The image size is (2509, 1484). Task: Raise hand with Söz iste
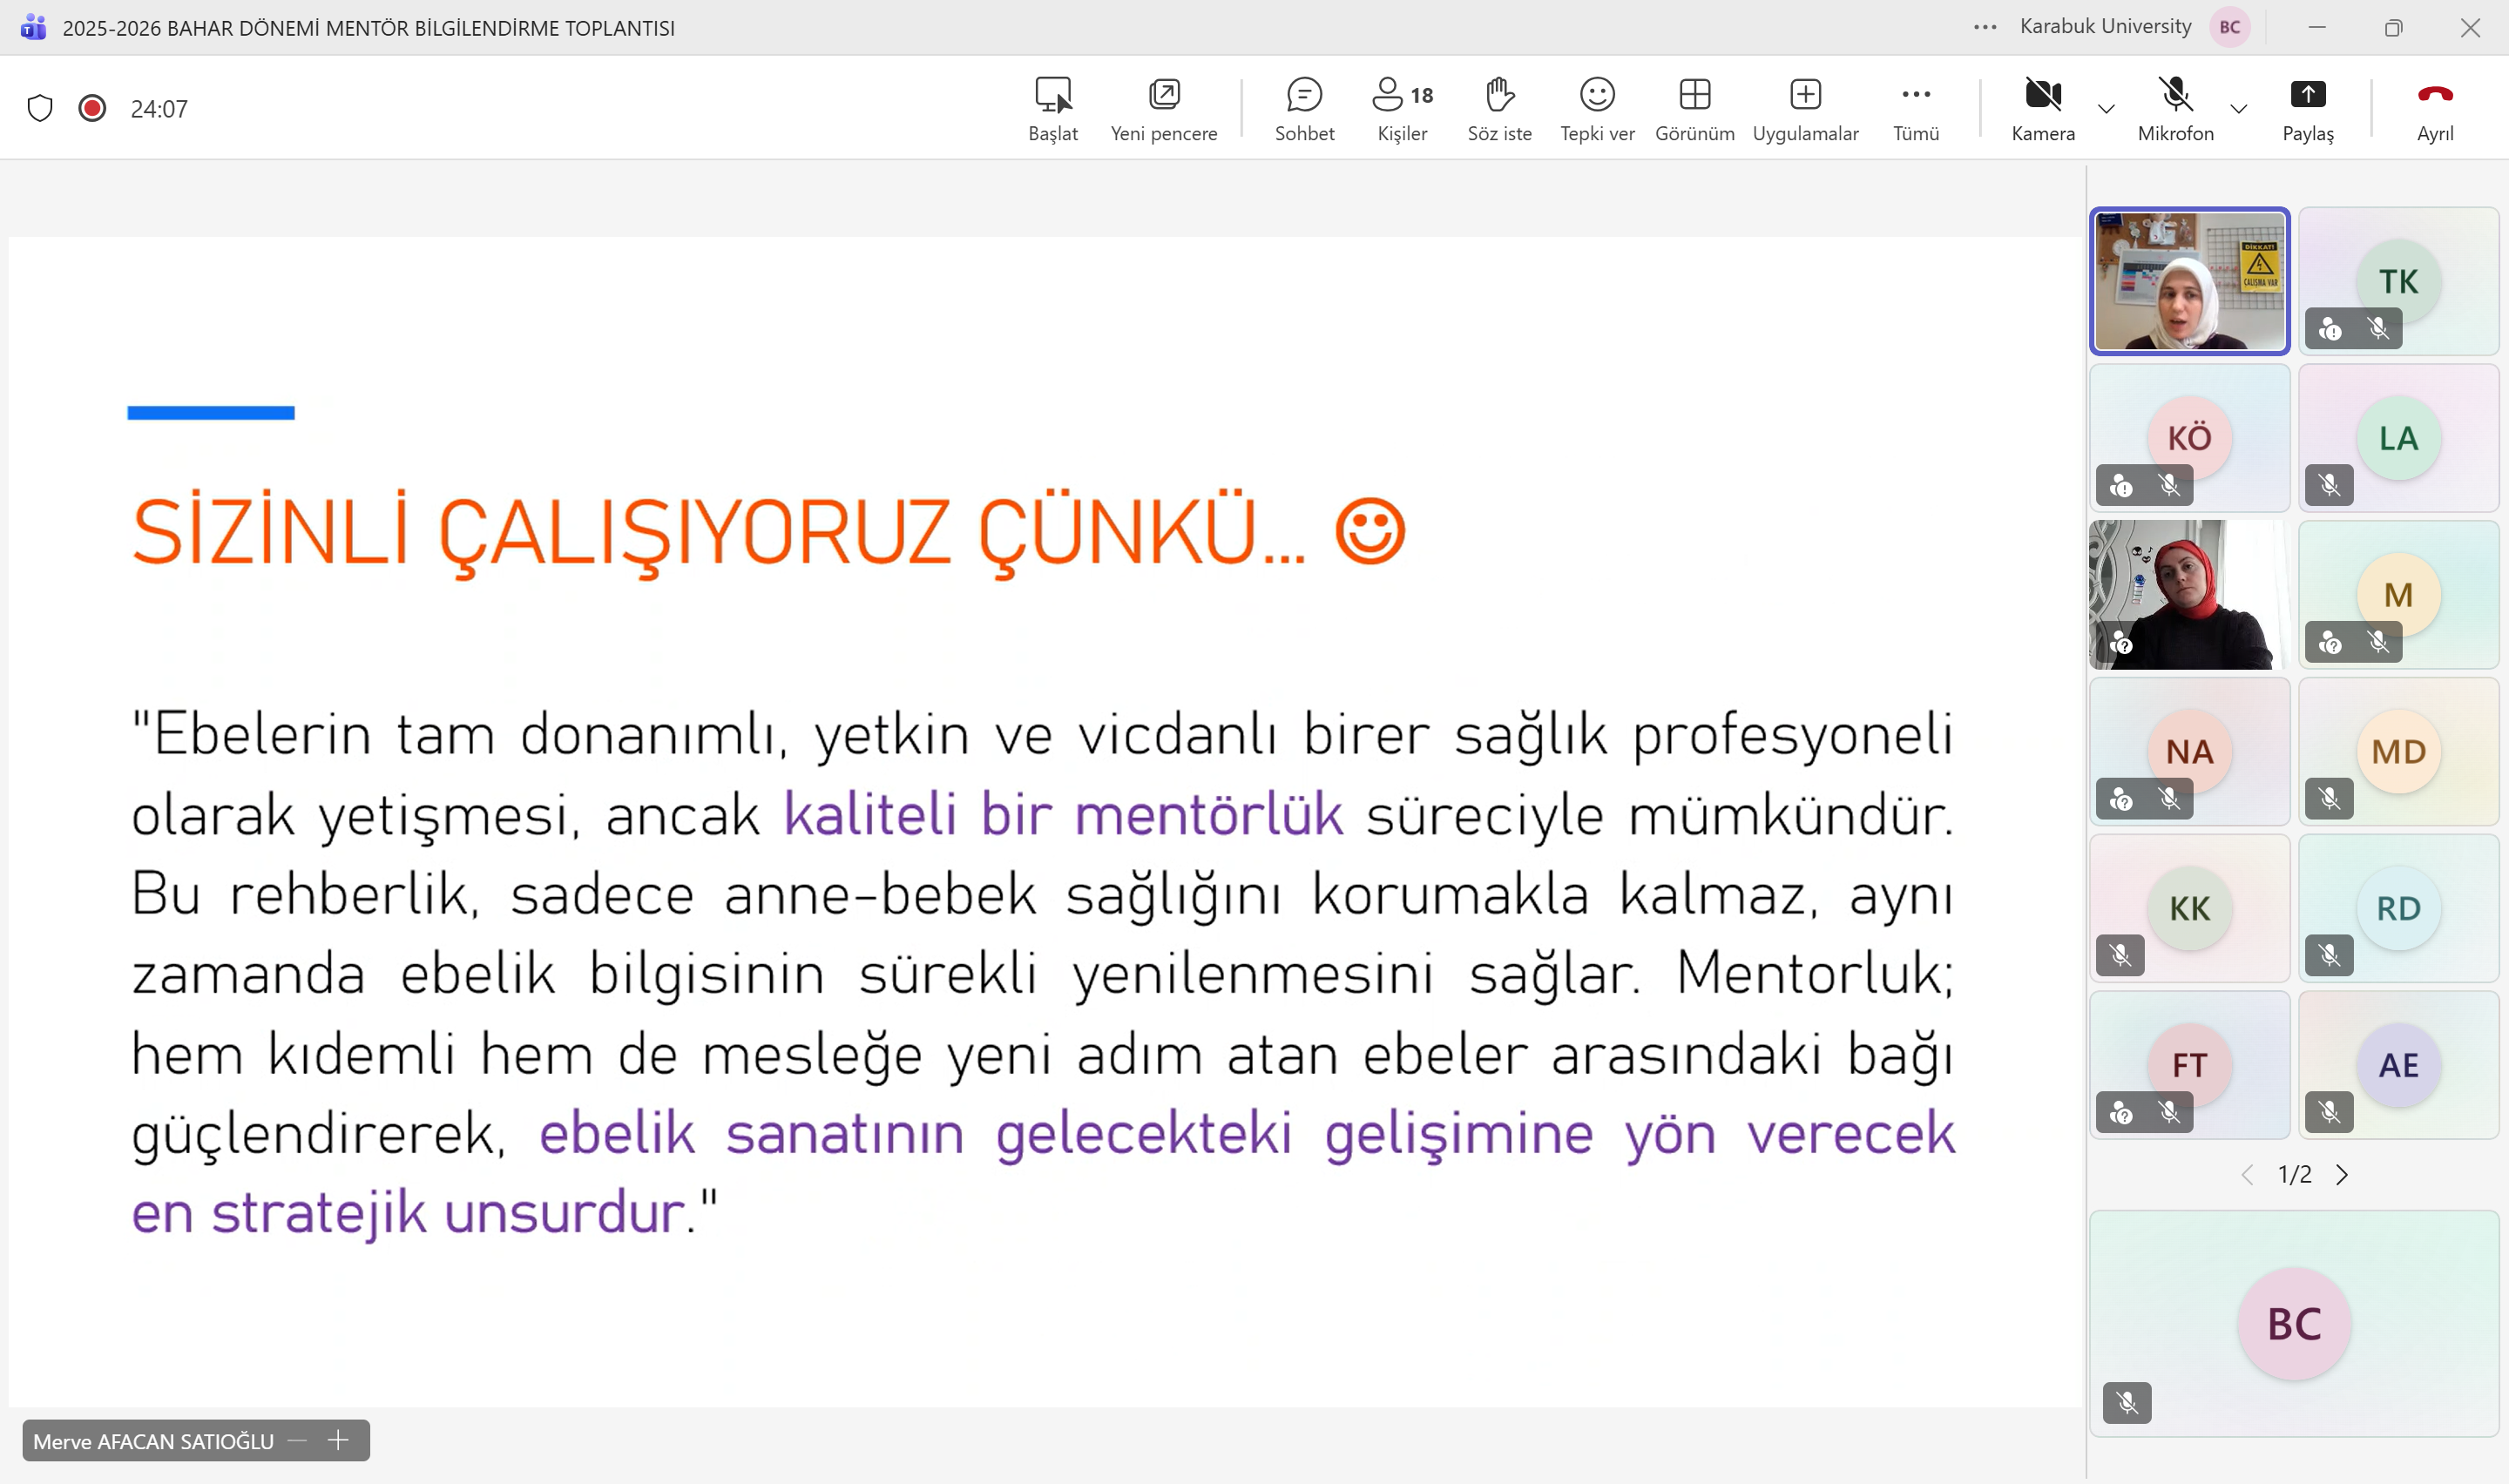click(1499, 107)
